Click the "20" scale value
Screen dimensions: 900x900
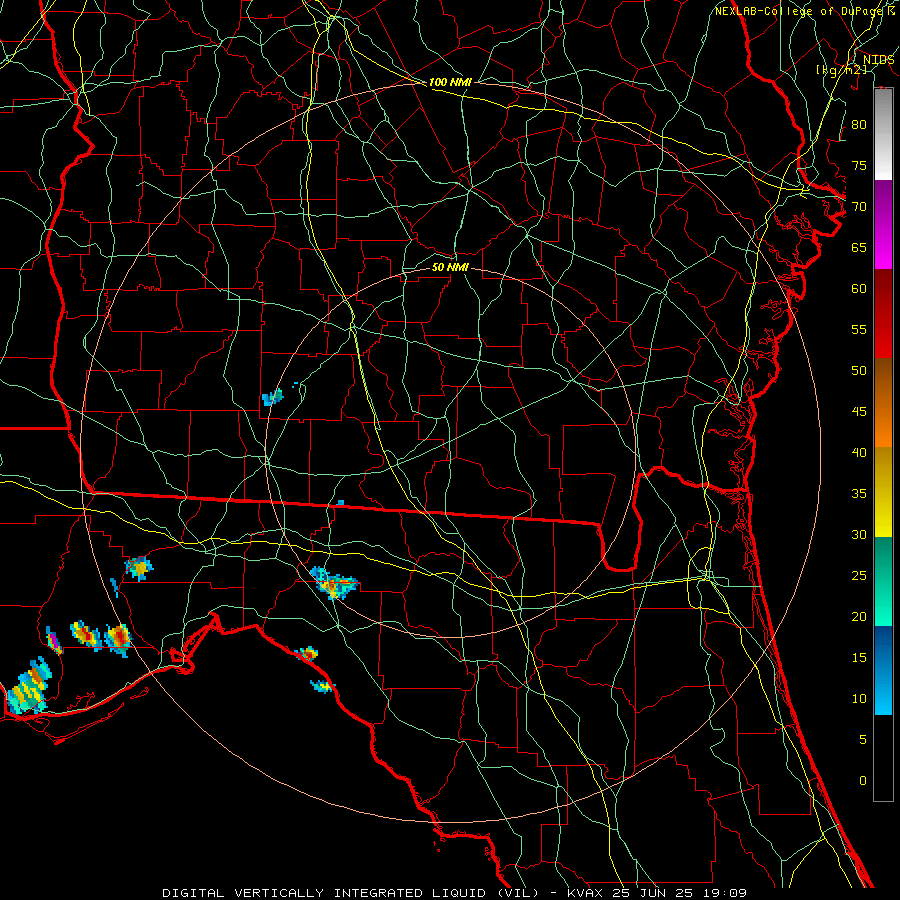click(859, 616)
